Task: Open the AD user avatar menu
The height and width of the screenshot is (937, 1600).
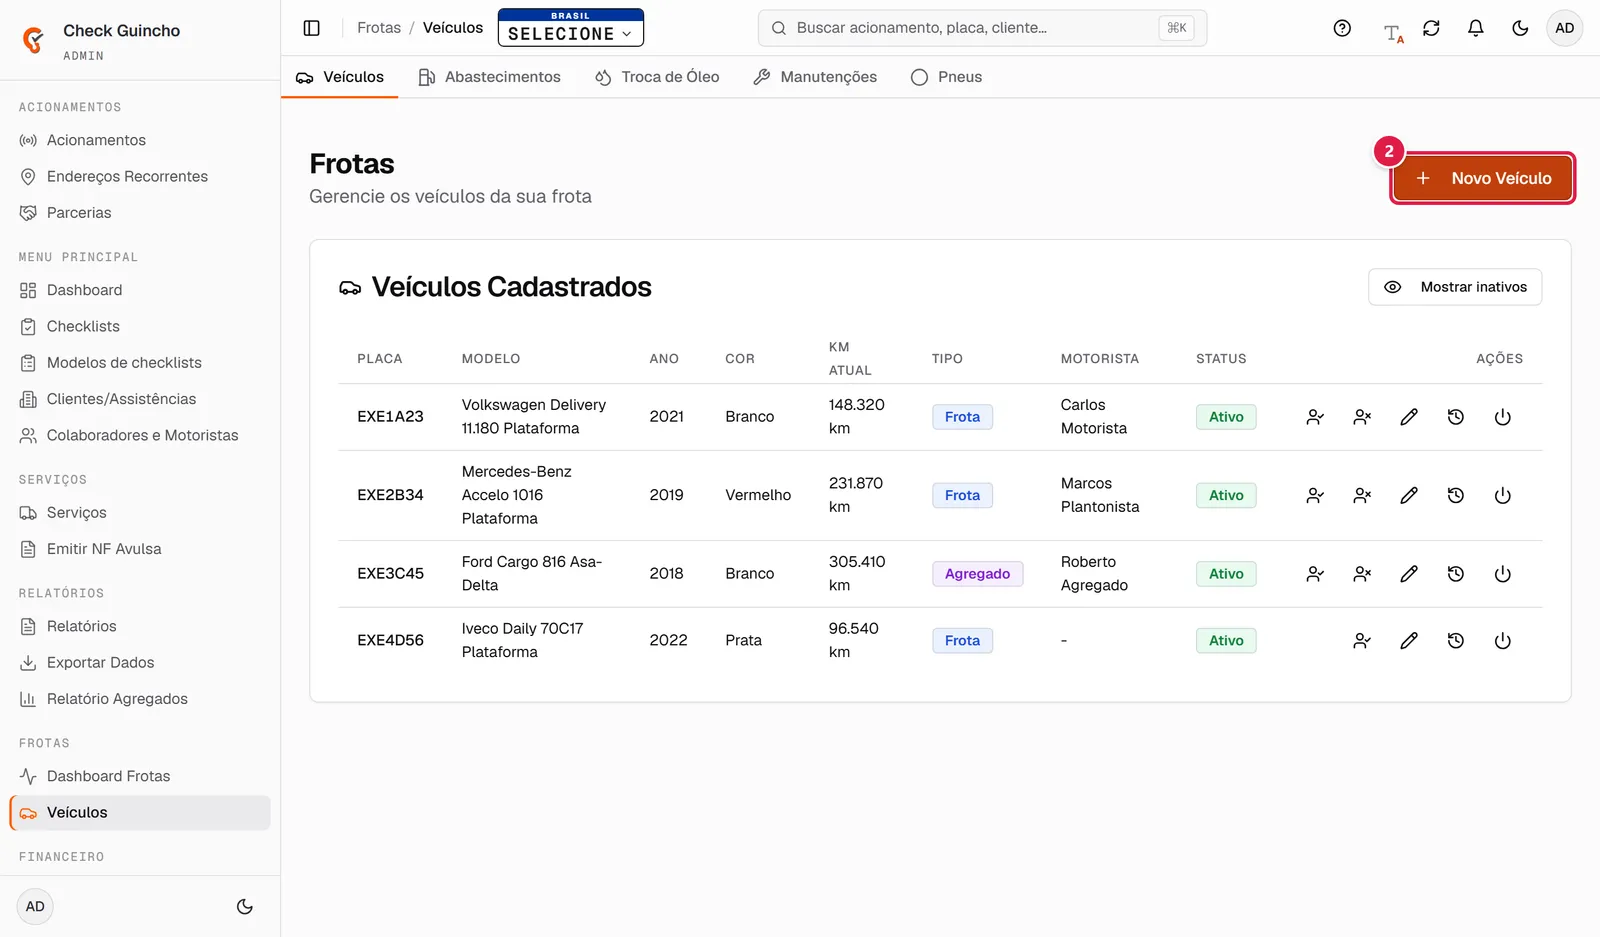Action: pyautogui.click(x=1564, y=28)
